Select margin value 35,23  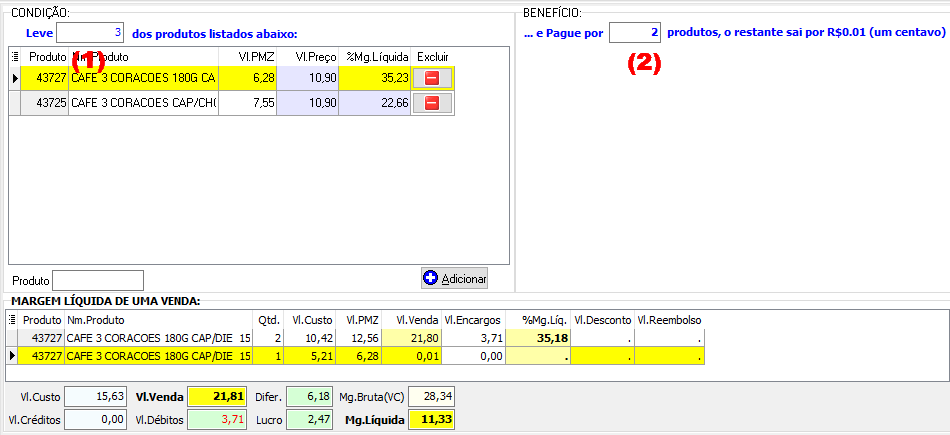pos(375,78)
